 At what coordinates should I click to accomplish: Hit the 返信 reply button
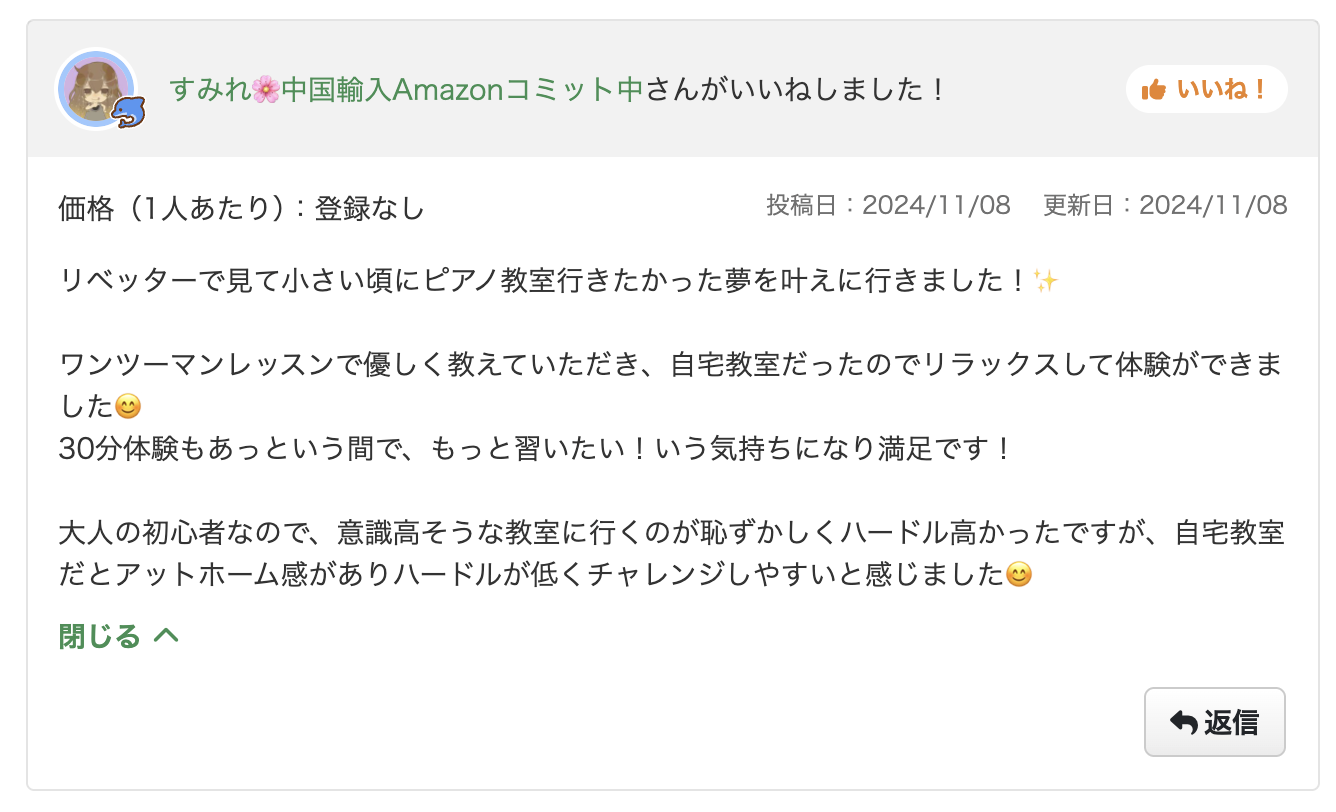[1215, 721]
